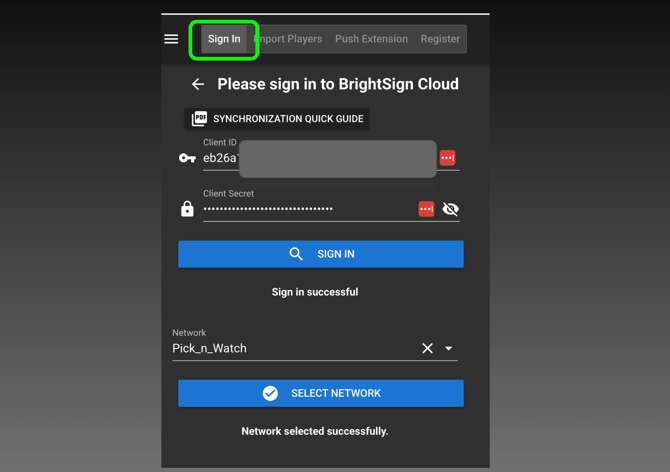This screenshot has height=472, width=670.
Task: Open the Network combo box showing Pick_n_Watch
Action: pyautogui.click(x=290, y=349)
